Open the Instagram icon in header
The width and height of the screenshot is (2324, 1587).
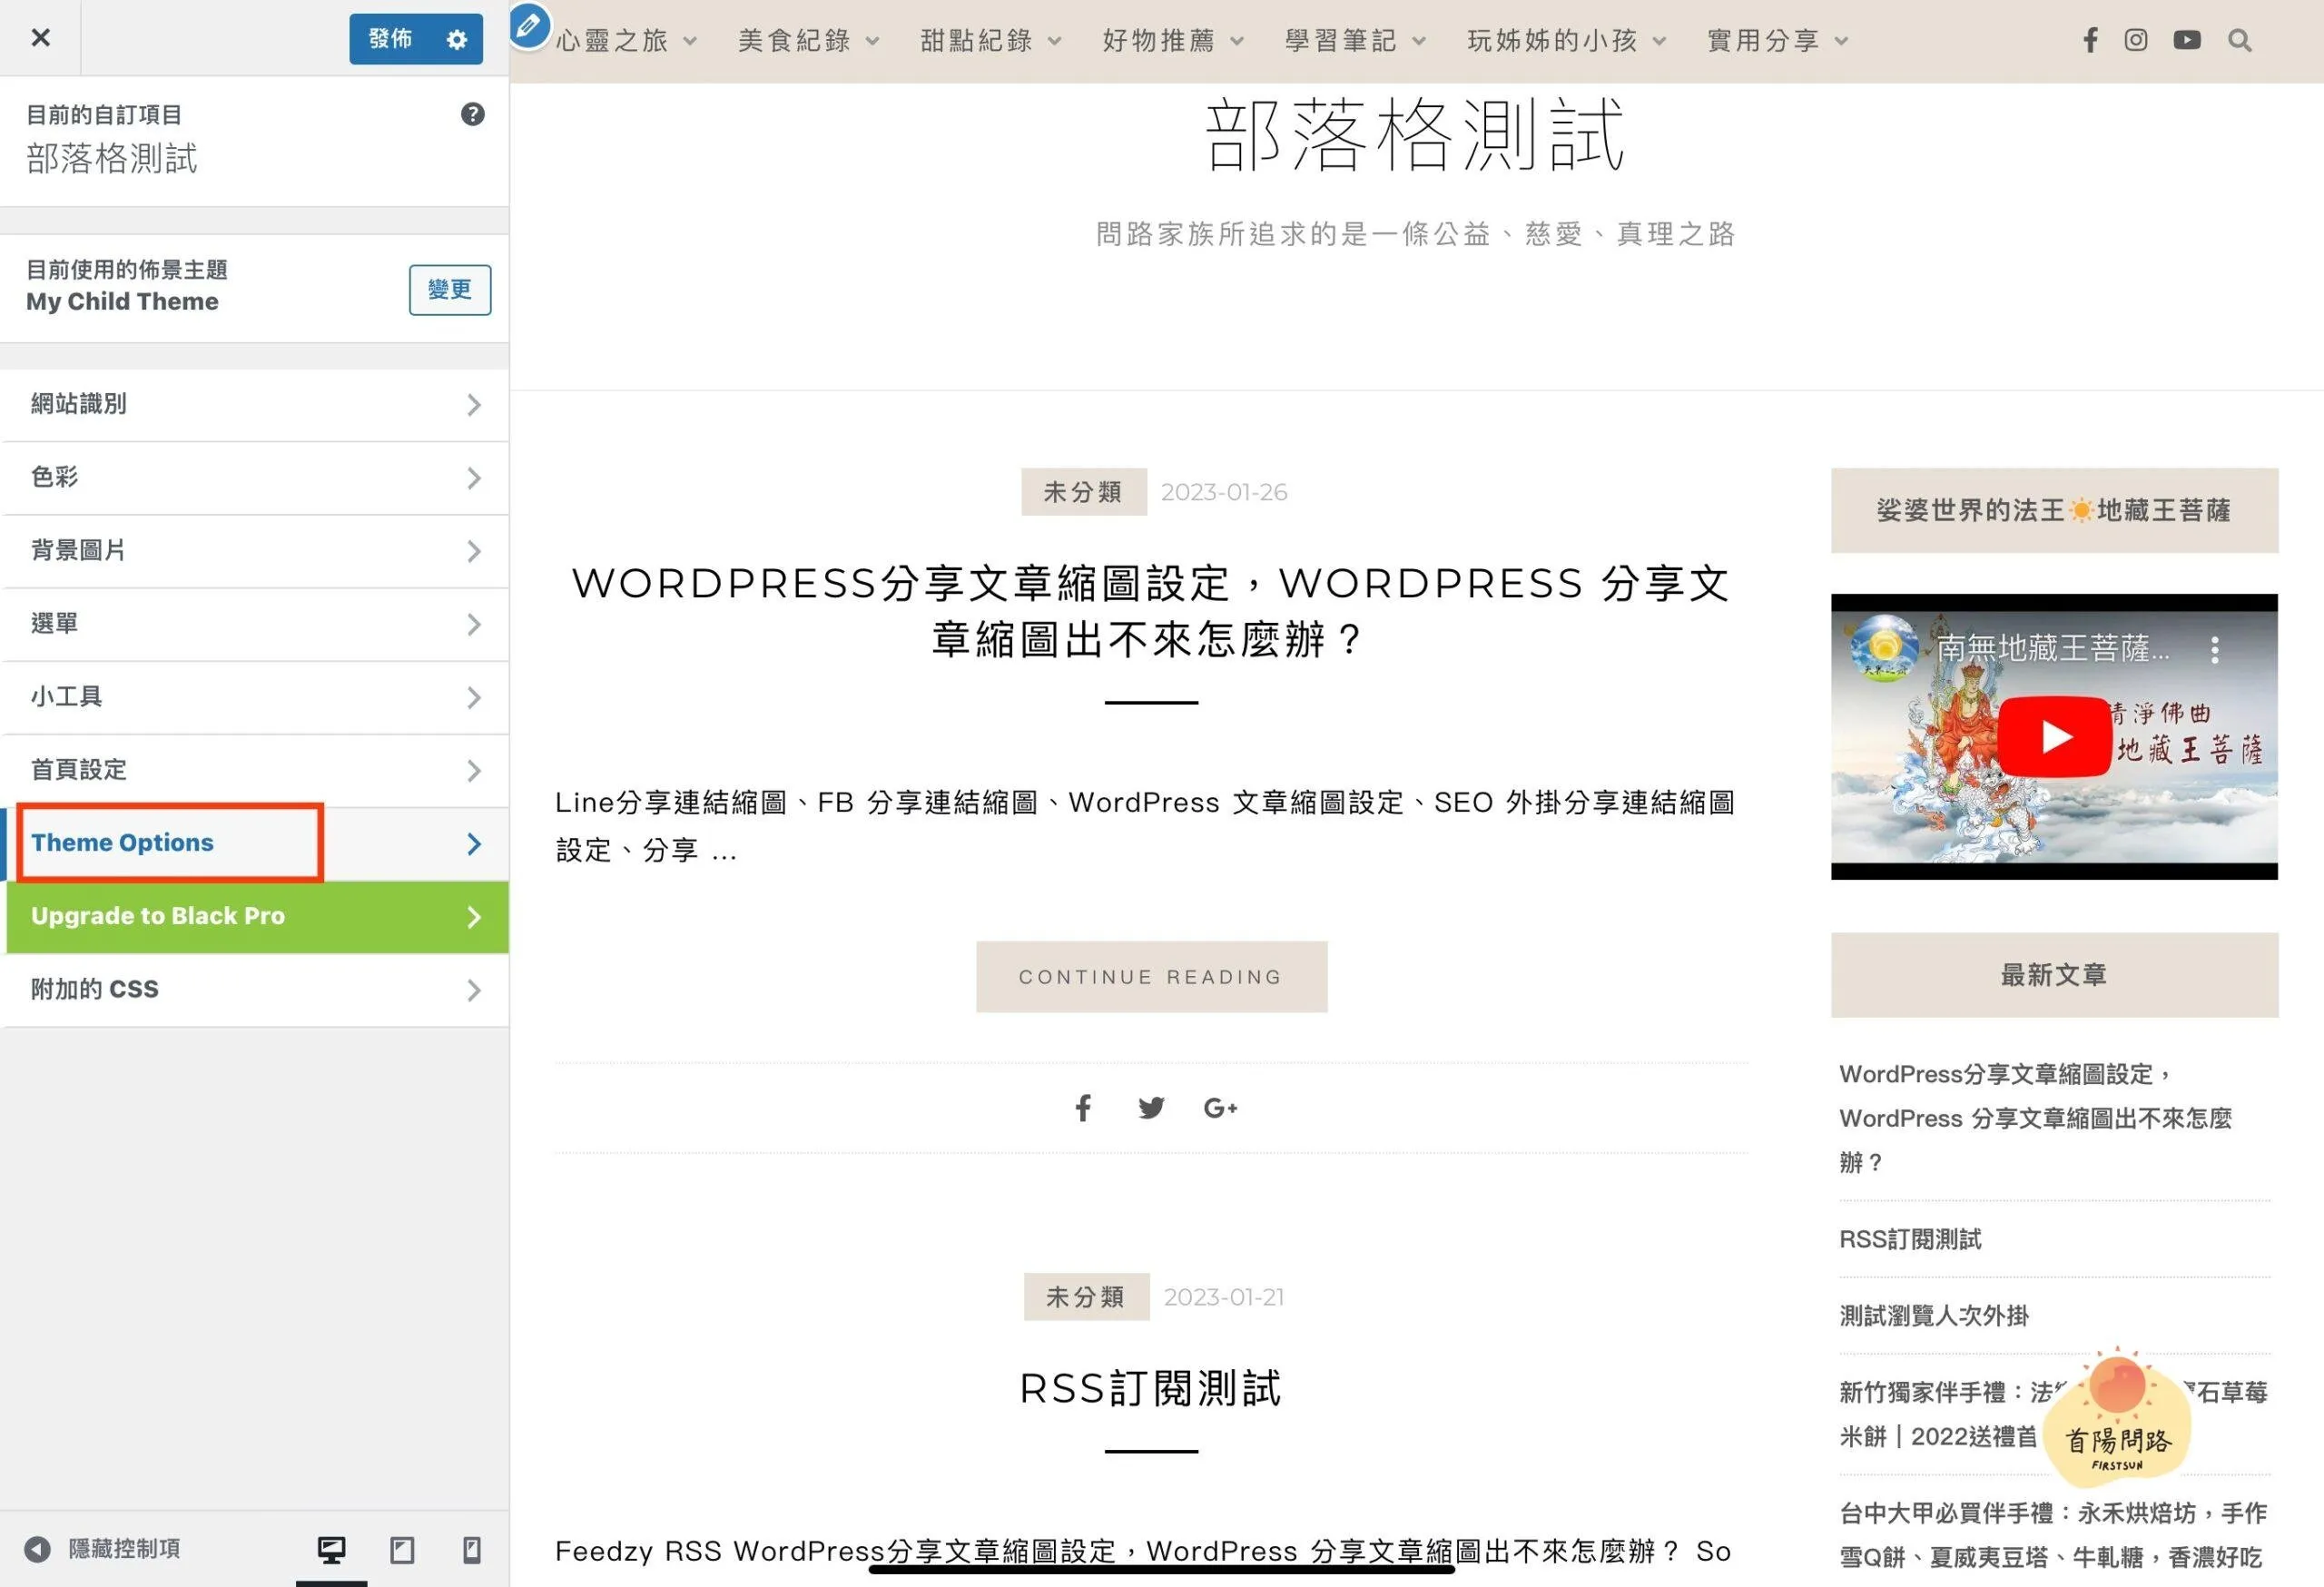click(2135, 40)
